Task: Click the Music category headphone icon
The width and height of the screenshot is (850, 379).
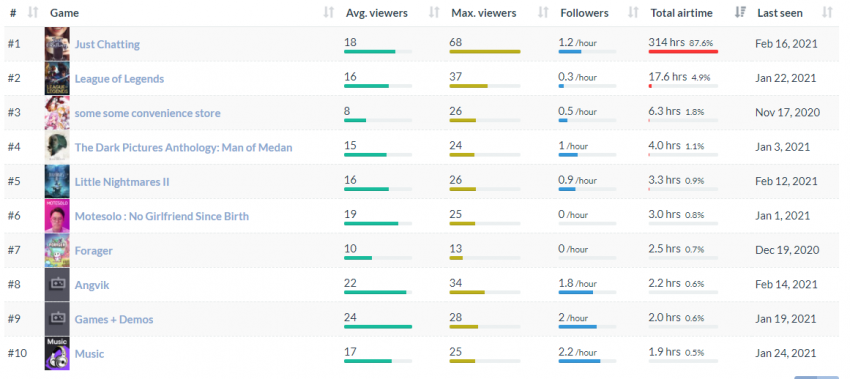Action: 57,354
